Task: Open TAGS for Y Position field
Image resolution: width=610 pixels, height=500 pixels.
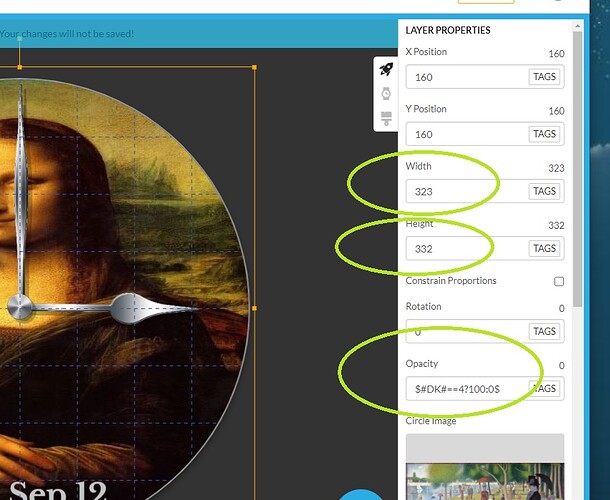Action: 544,134
